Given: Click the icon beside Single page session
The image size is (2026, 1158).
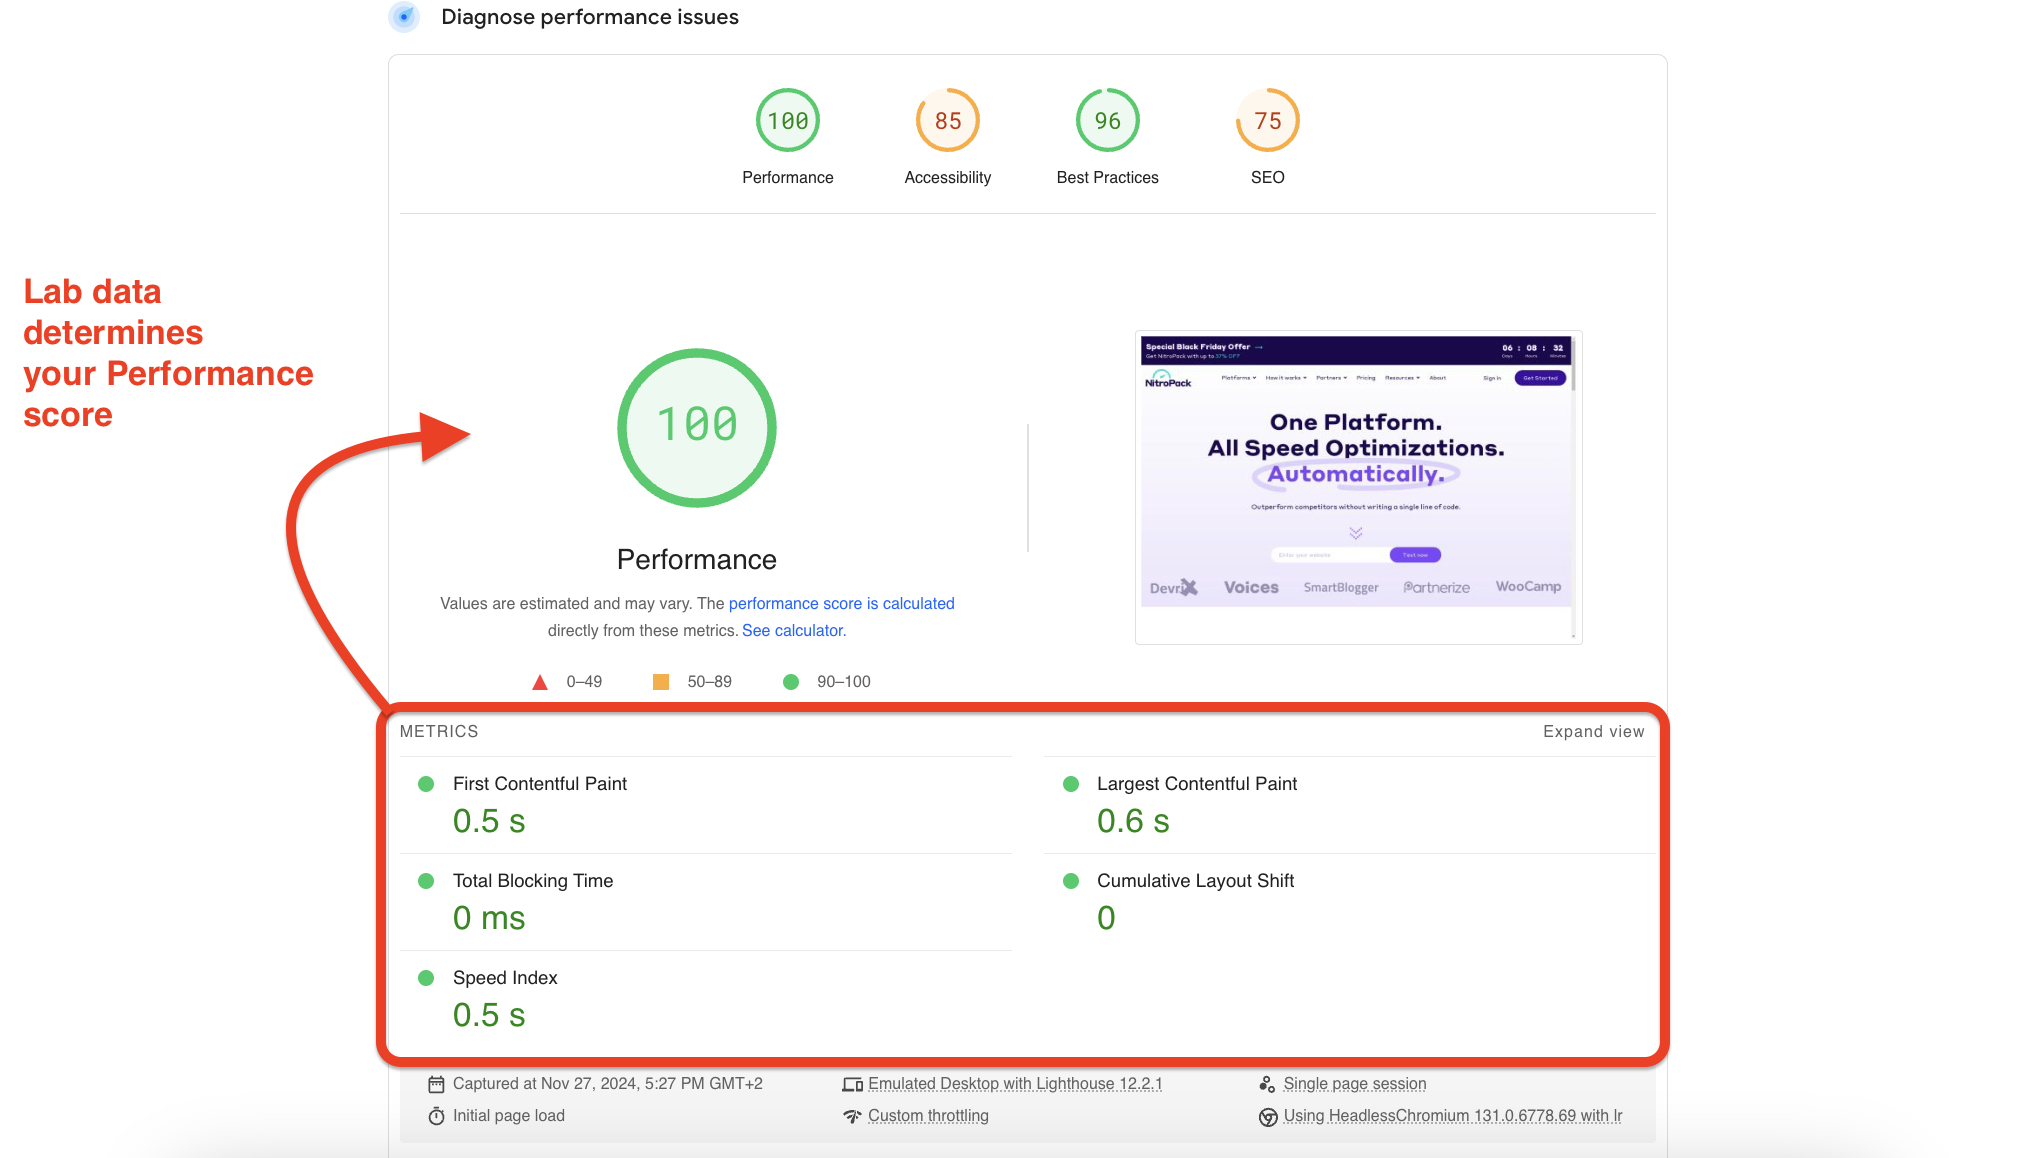Looking at the screenshot, I should [1267, 1084].
